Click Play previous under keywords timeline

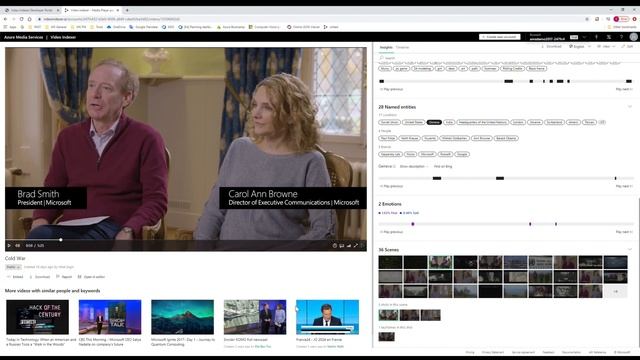[392, 89]
